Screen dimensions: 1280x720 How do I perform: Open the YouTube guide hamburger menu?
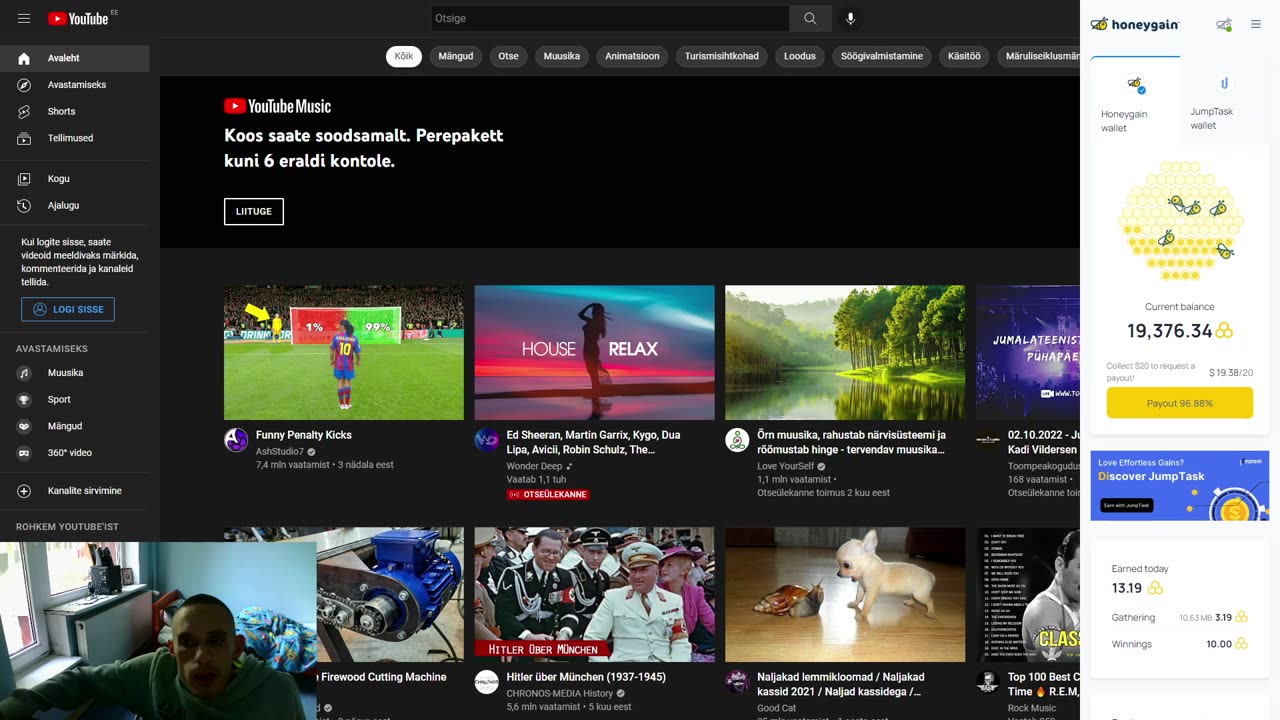coord(24,18)
